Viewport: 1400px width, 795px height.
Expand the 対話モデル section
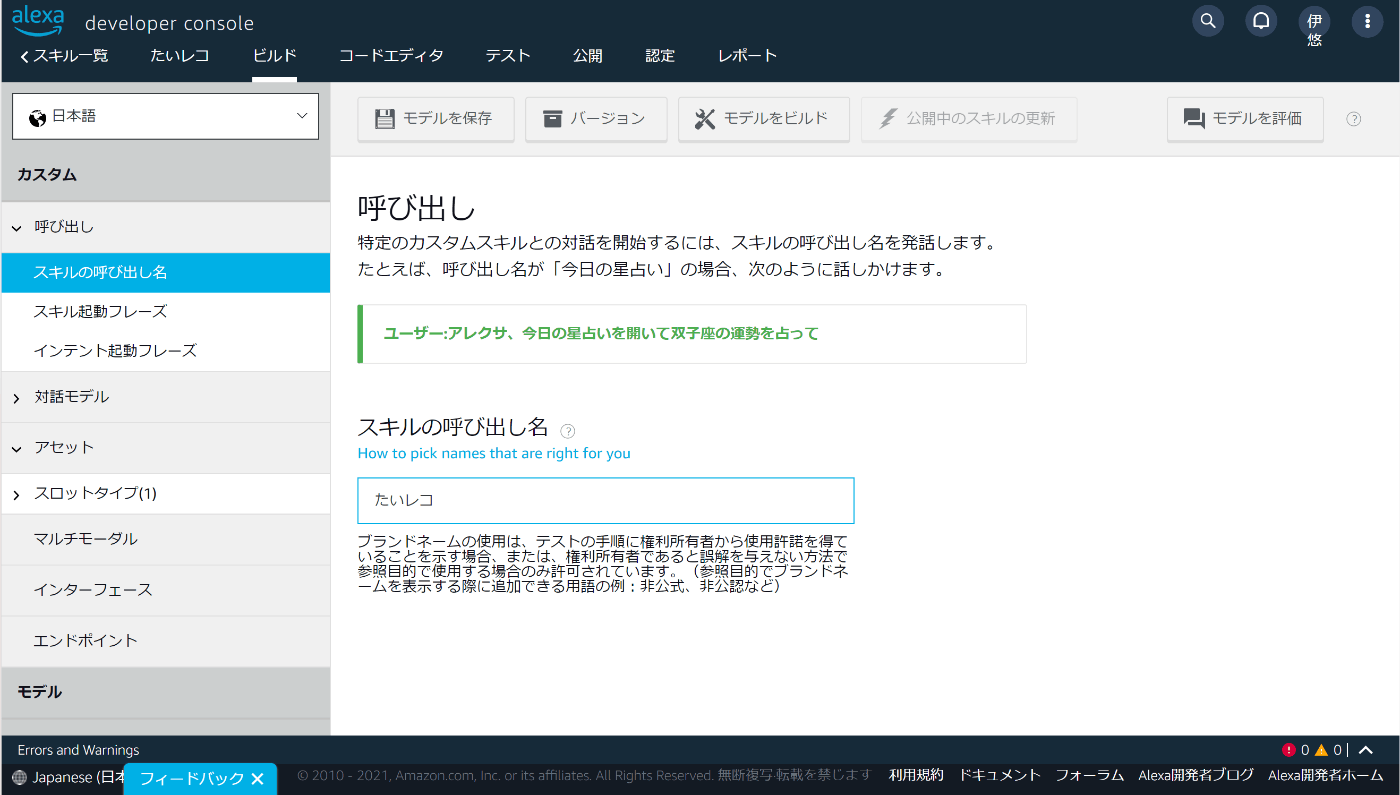[165, 397]
